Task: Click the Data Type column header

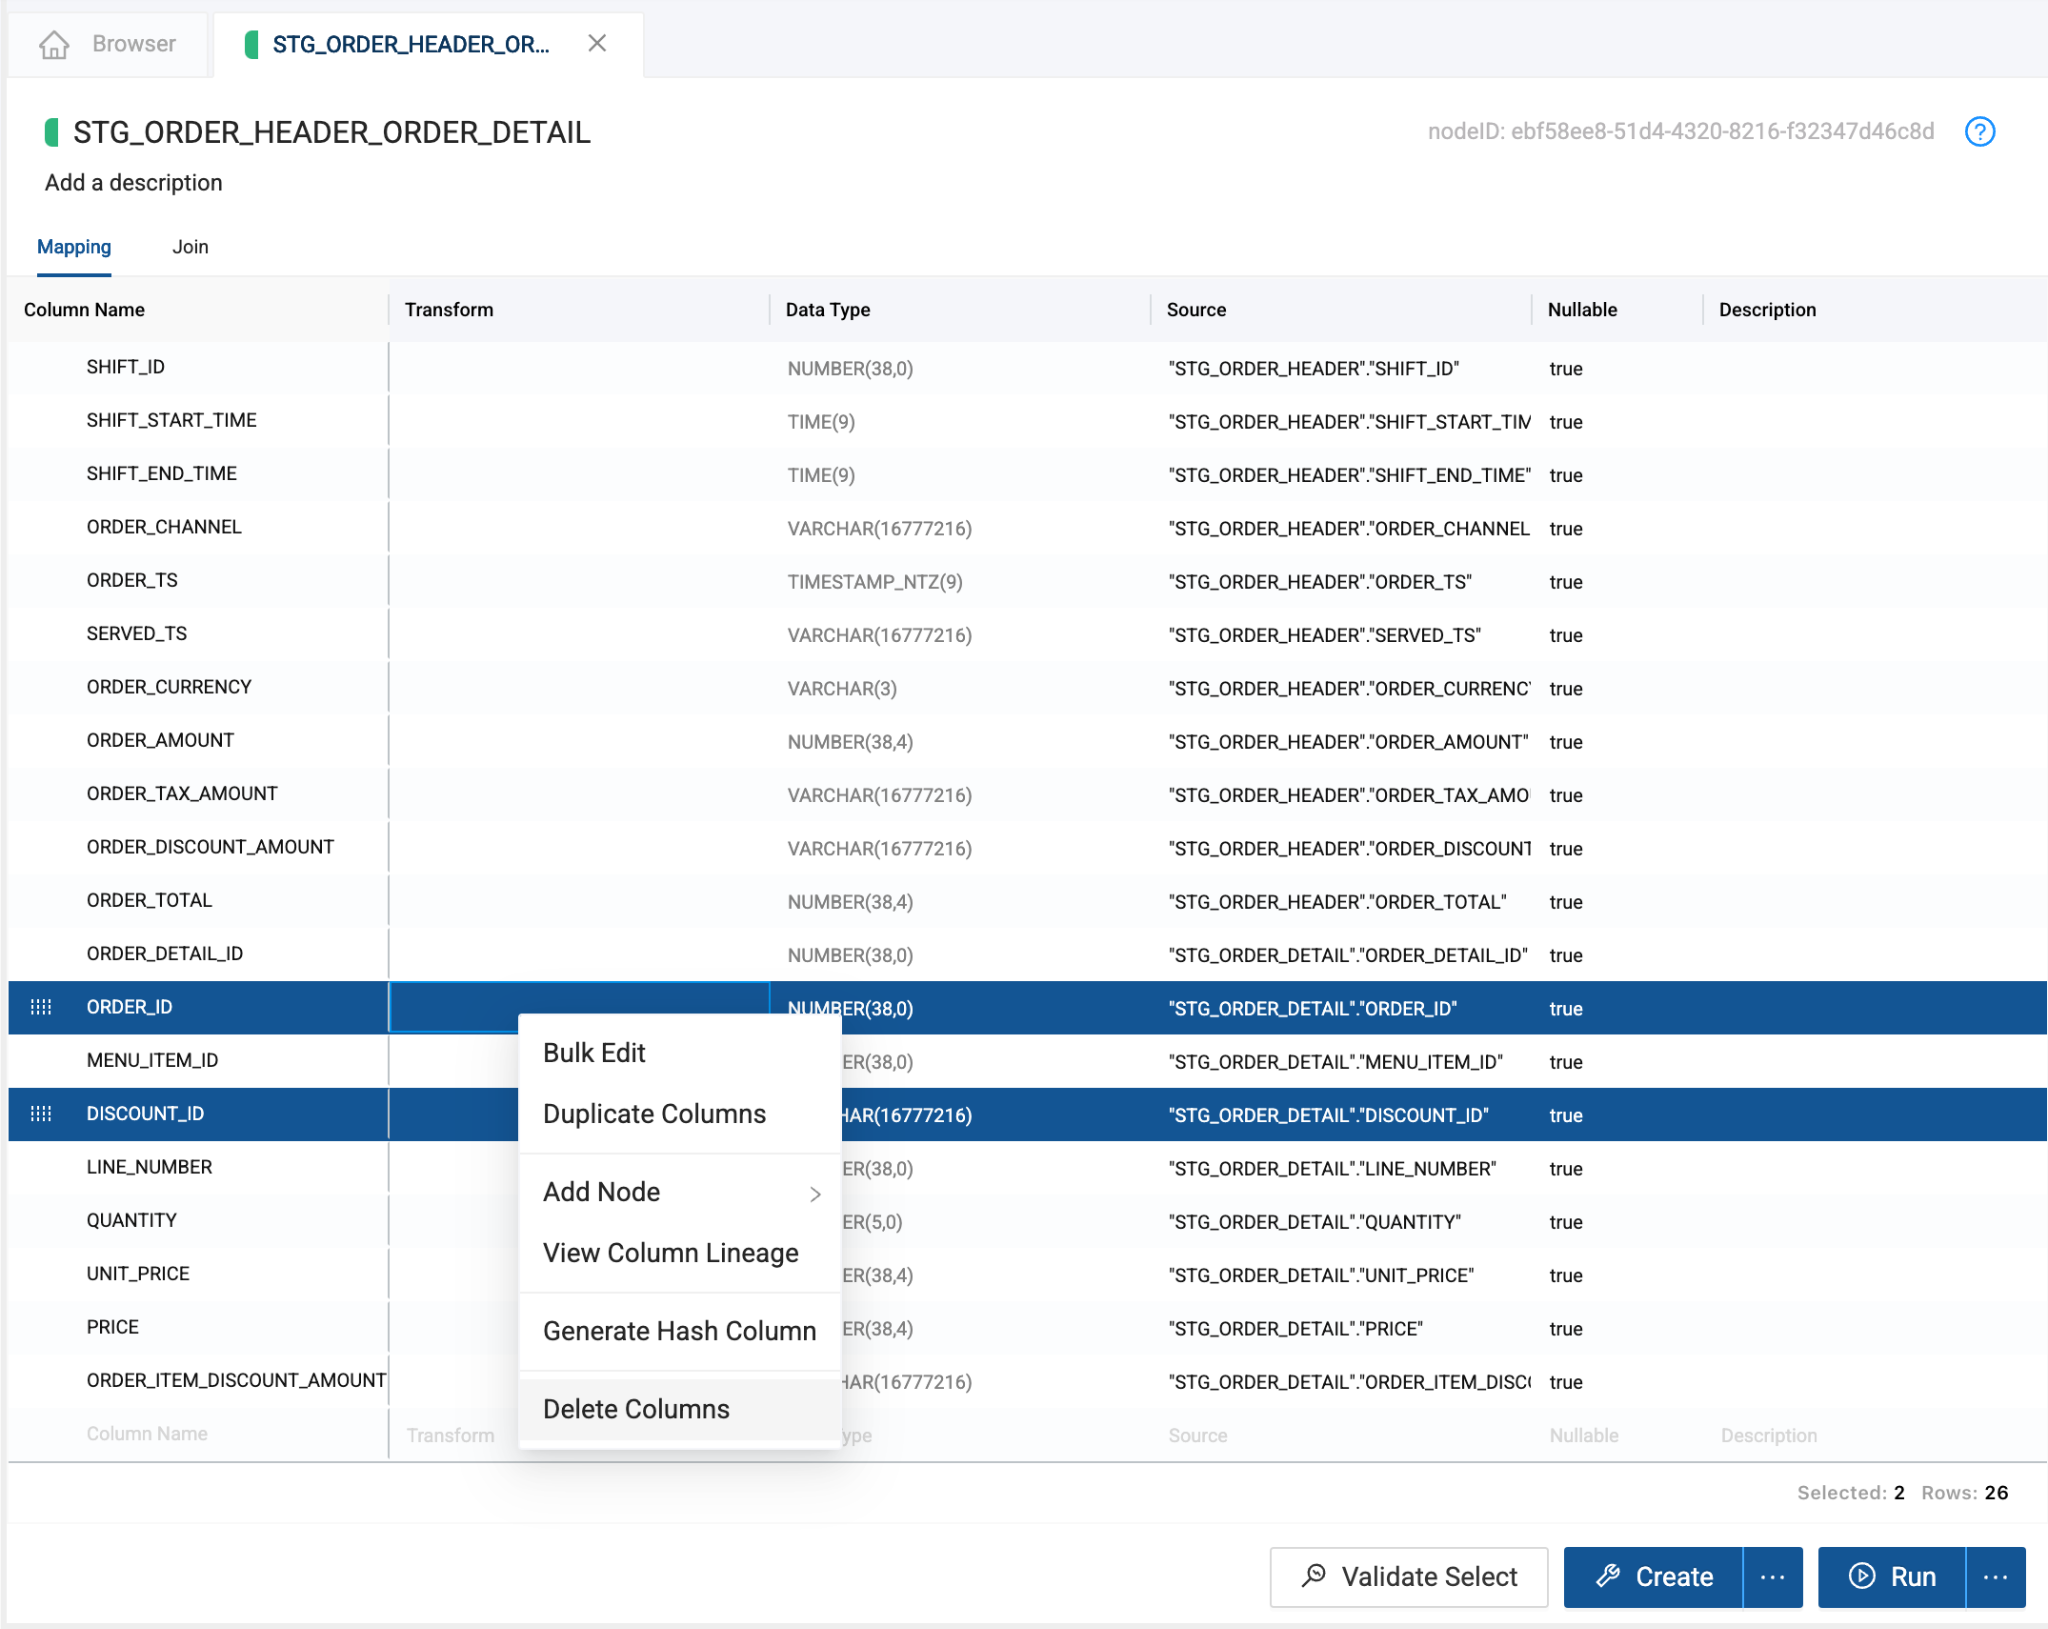Action: click(x=828, y=310)
